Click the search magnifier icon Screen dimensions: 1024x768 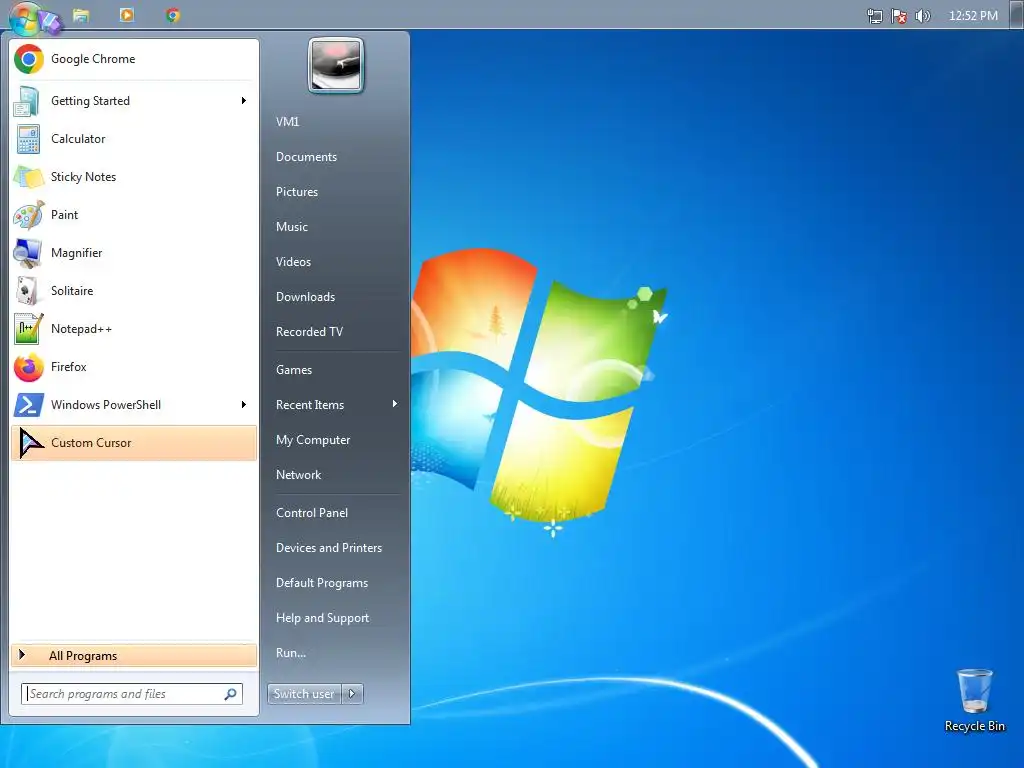231,694
